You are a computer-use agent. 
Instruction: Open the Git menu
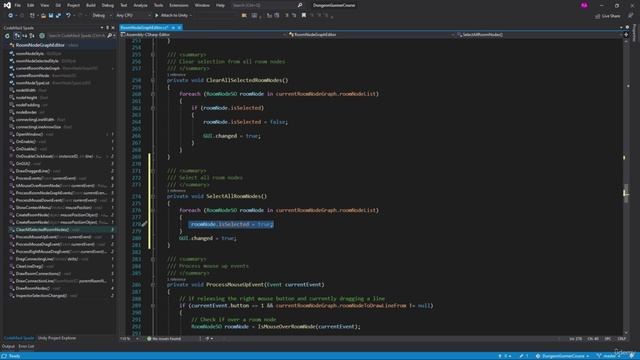(x=58, y=5)
